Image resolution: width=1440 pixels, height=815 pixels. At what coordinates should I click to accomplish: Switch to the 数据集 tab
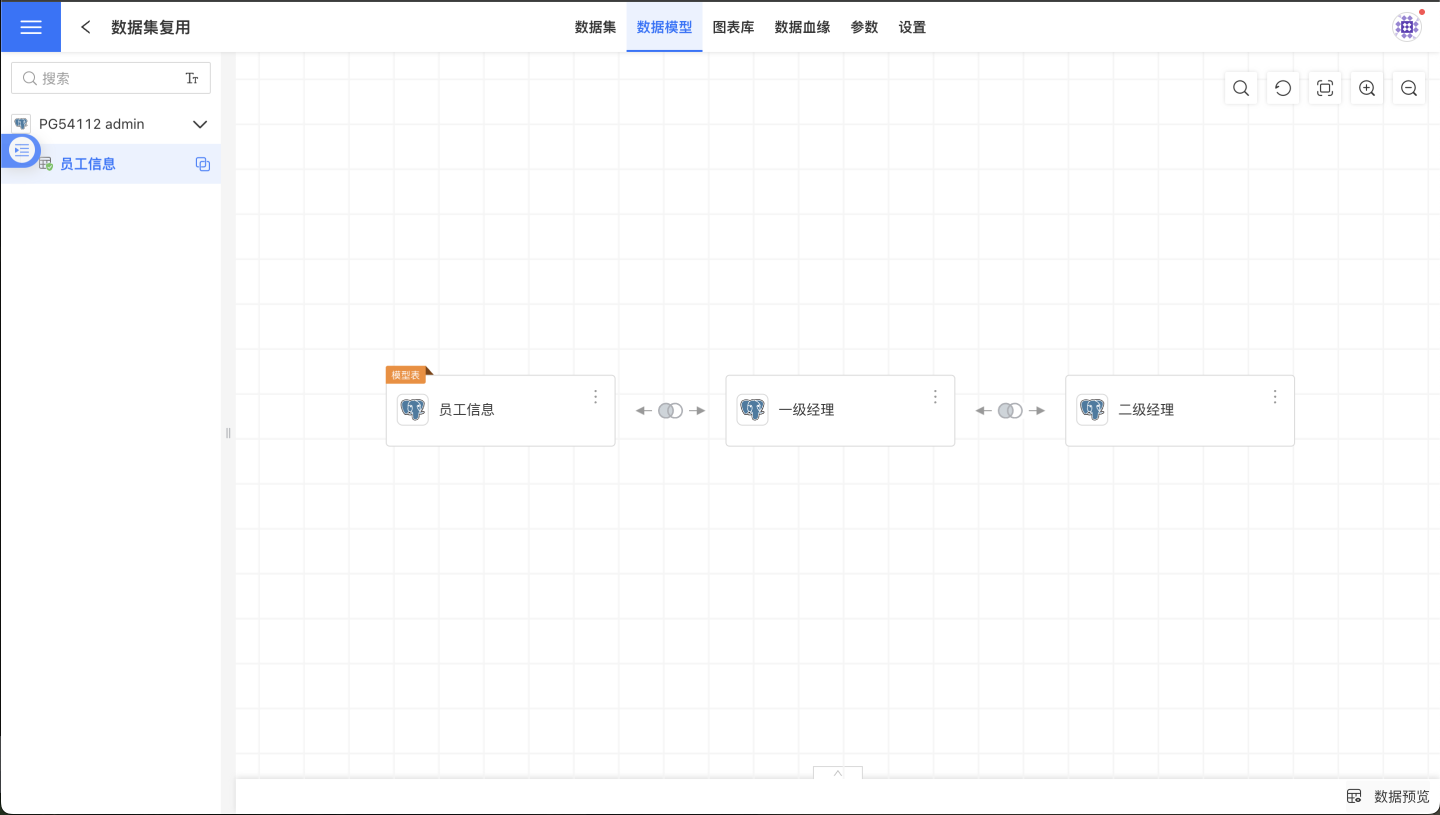595,27
